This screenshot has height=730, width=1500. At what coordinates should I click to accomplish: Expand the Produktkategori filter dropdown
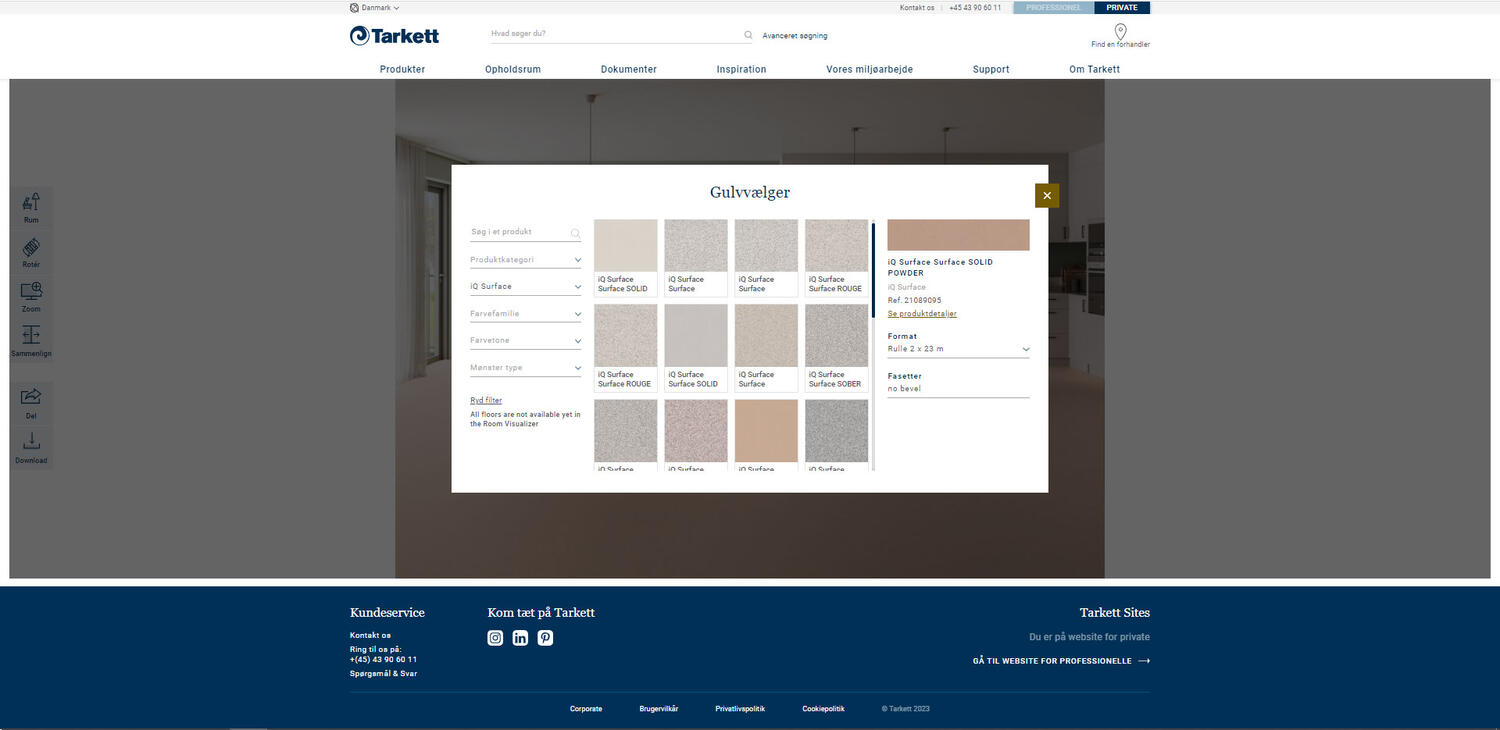525,259
